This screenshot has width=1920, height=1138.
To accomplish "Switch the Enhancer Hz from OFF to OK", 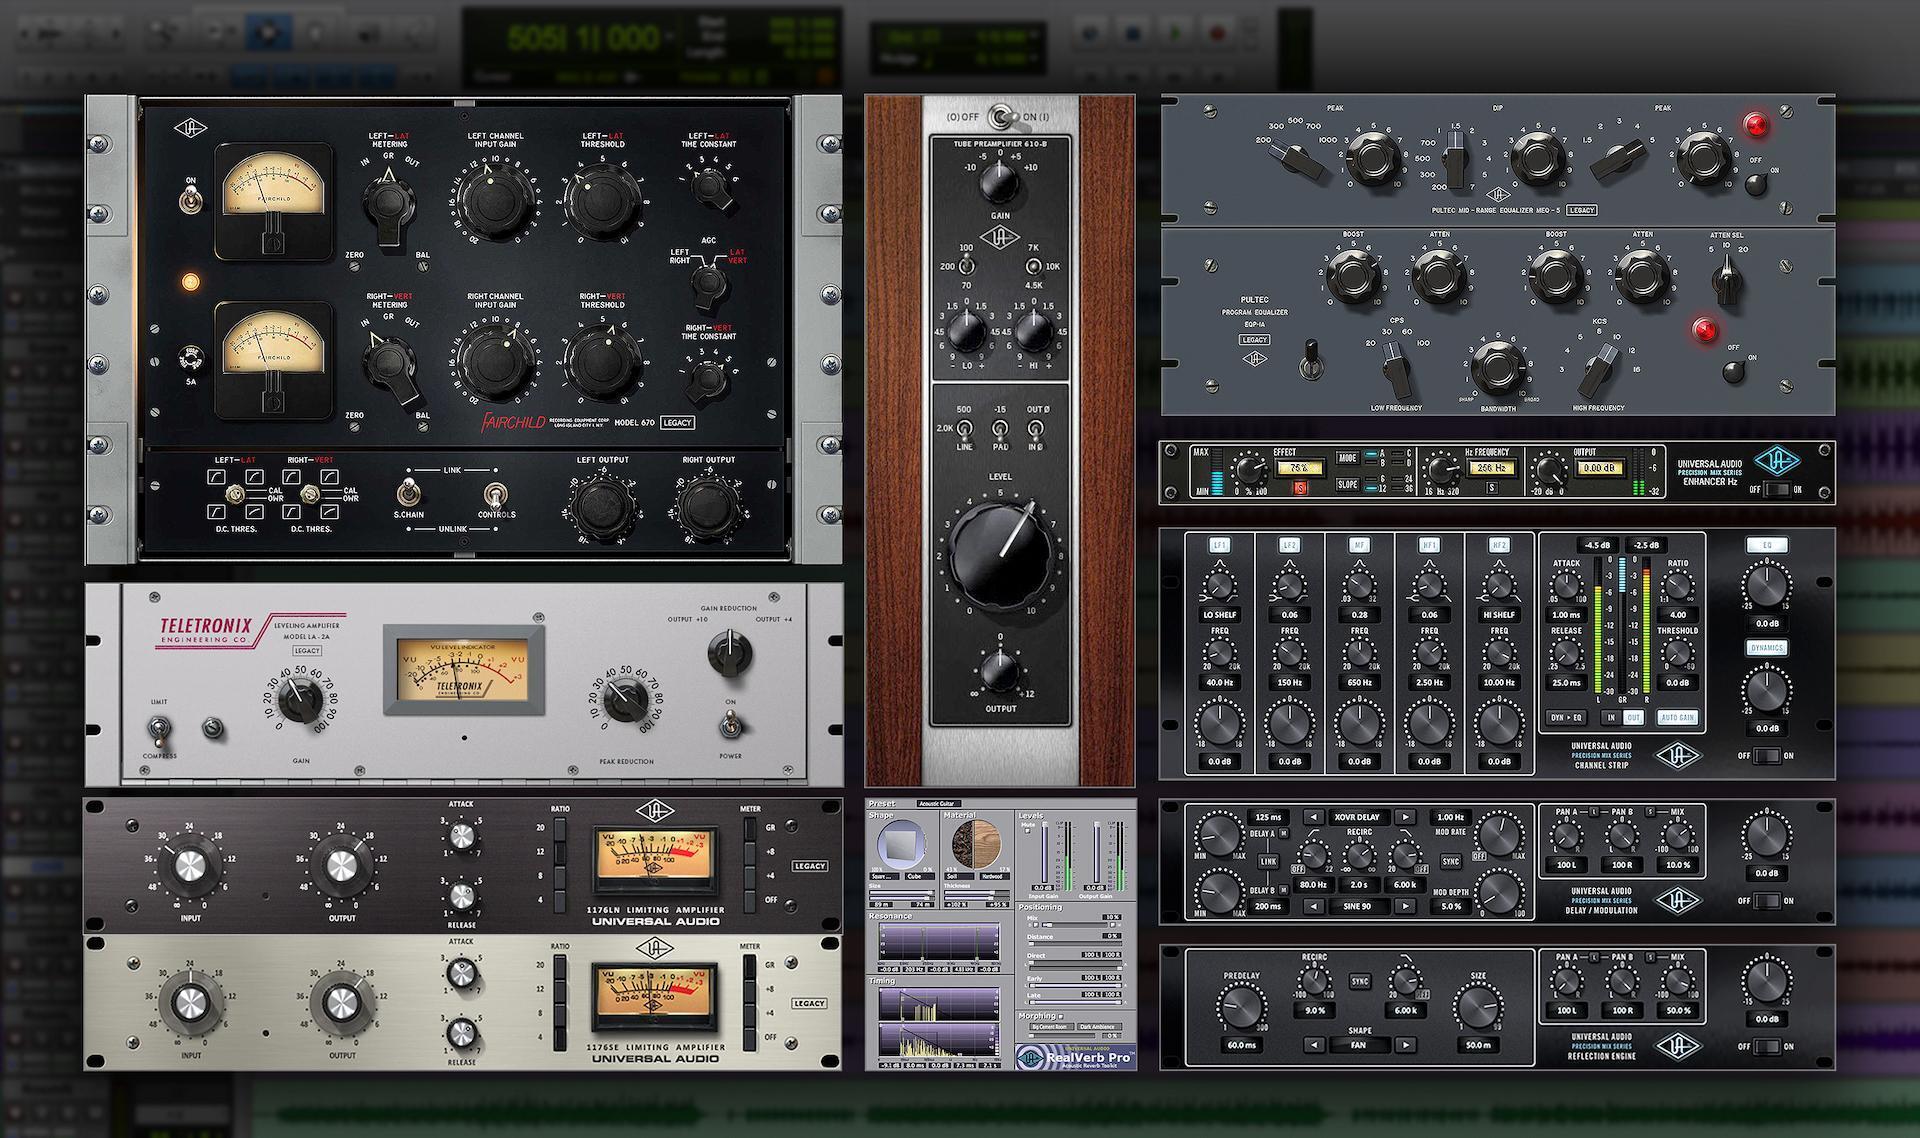I will coord(1778,487).
